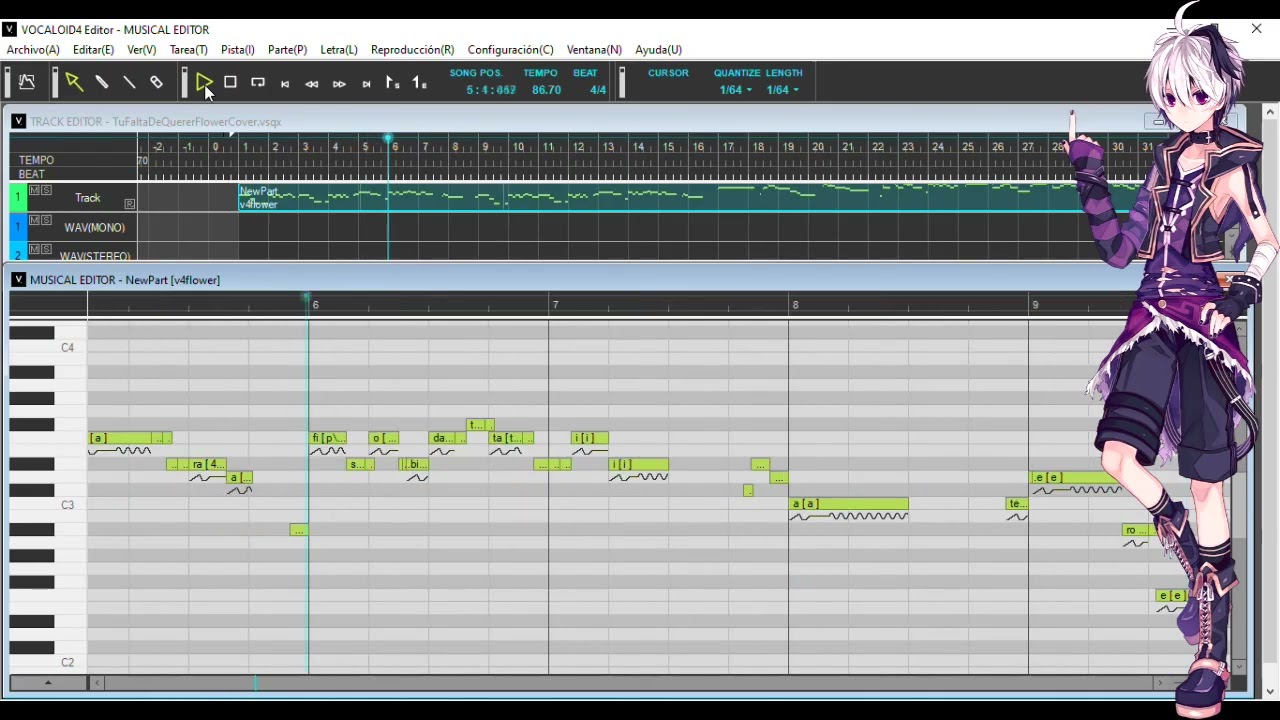1280x720 pixels.
Task: Click the main window's scroll down arrow
Action: point(1271,691)
